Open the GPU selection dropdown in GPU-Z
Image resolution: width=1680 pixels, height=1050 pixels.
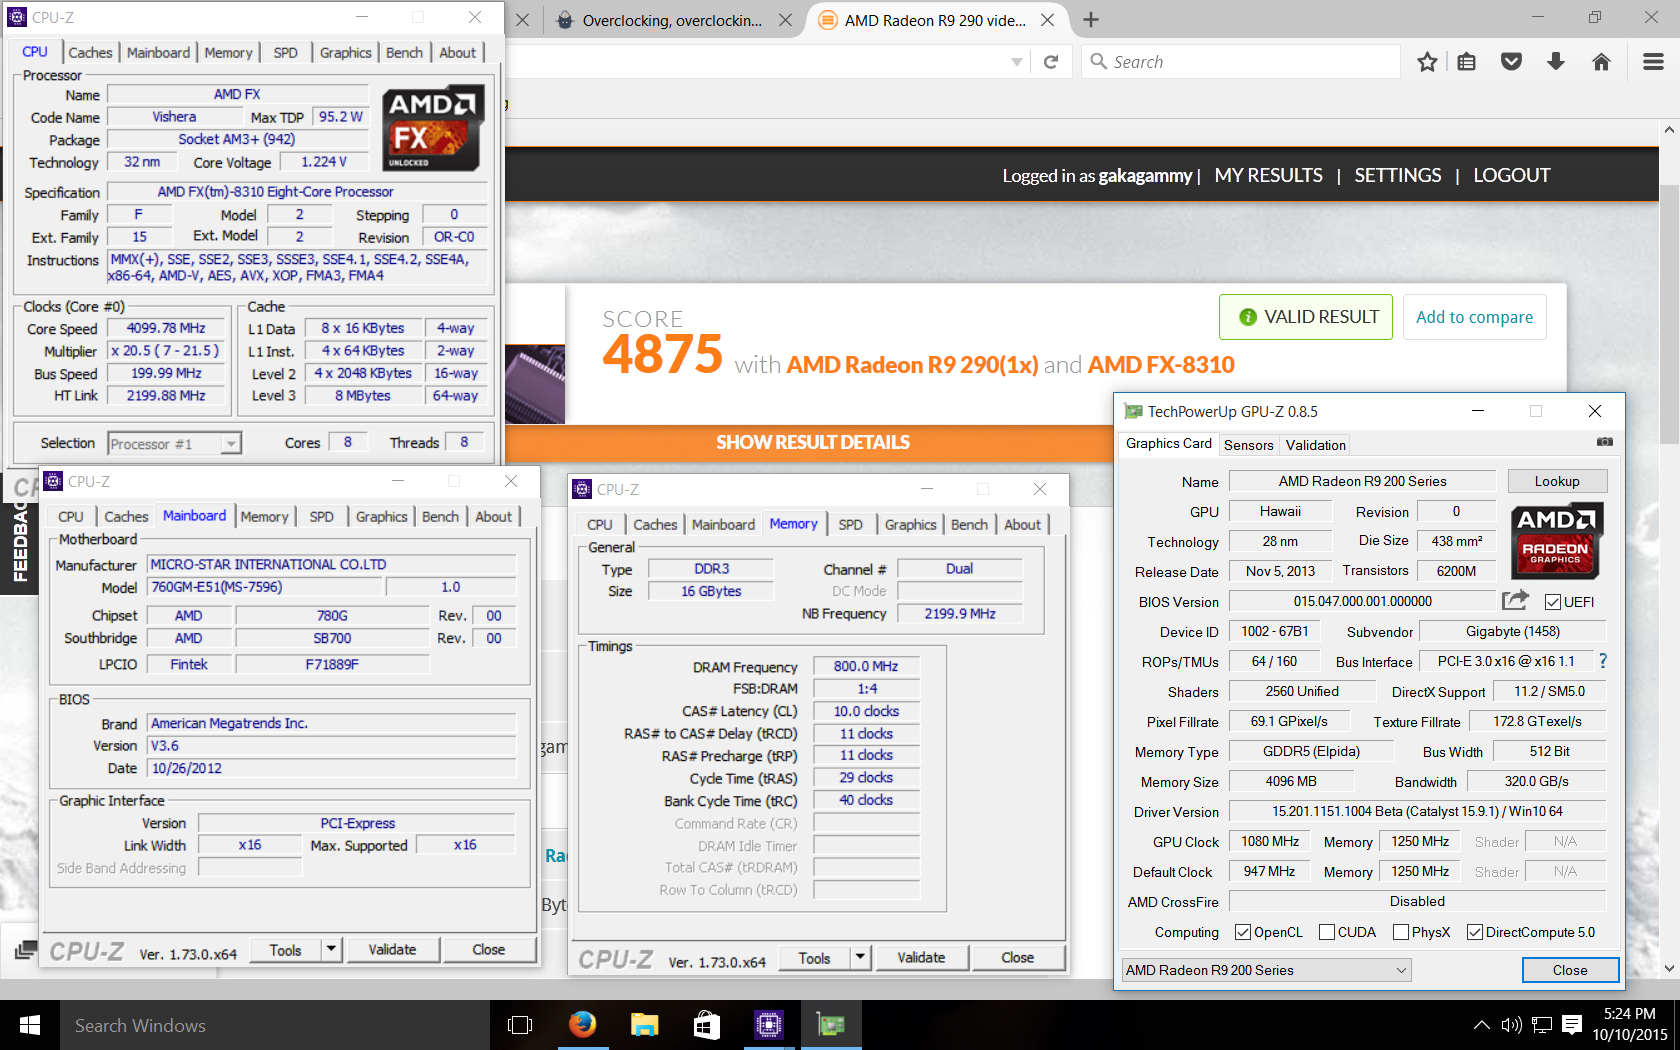tap(1266, 970)
